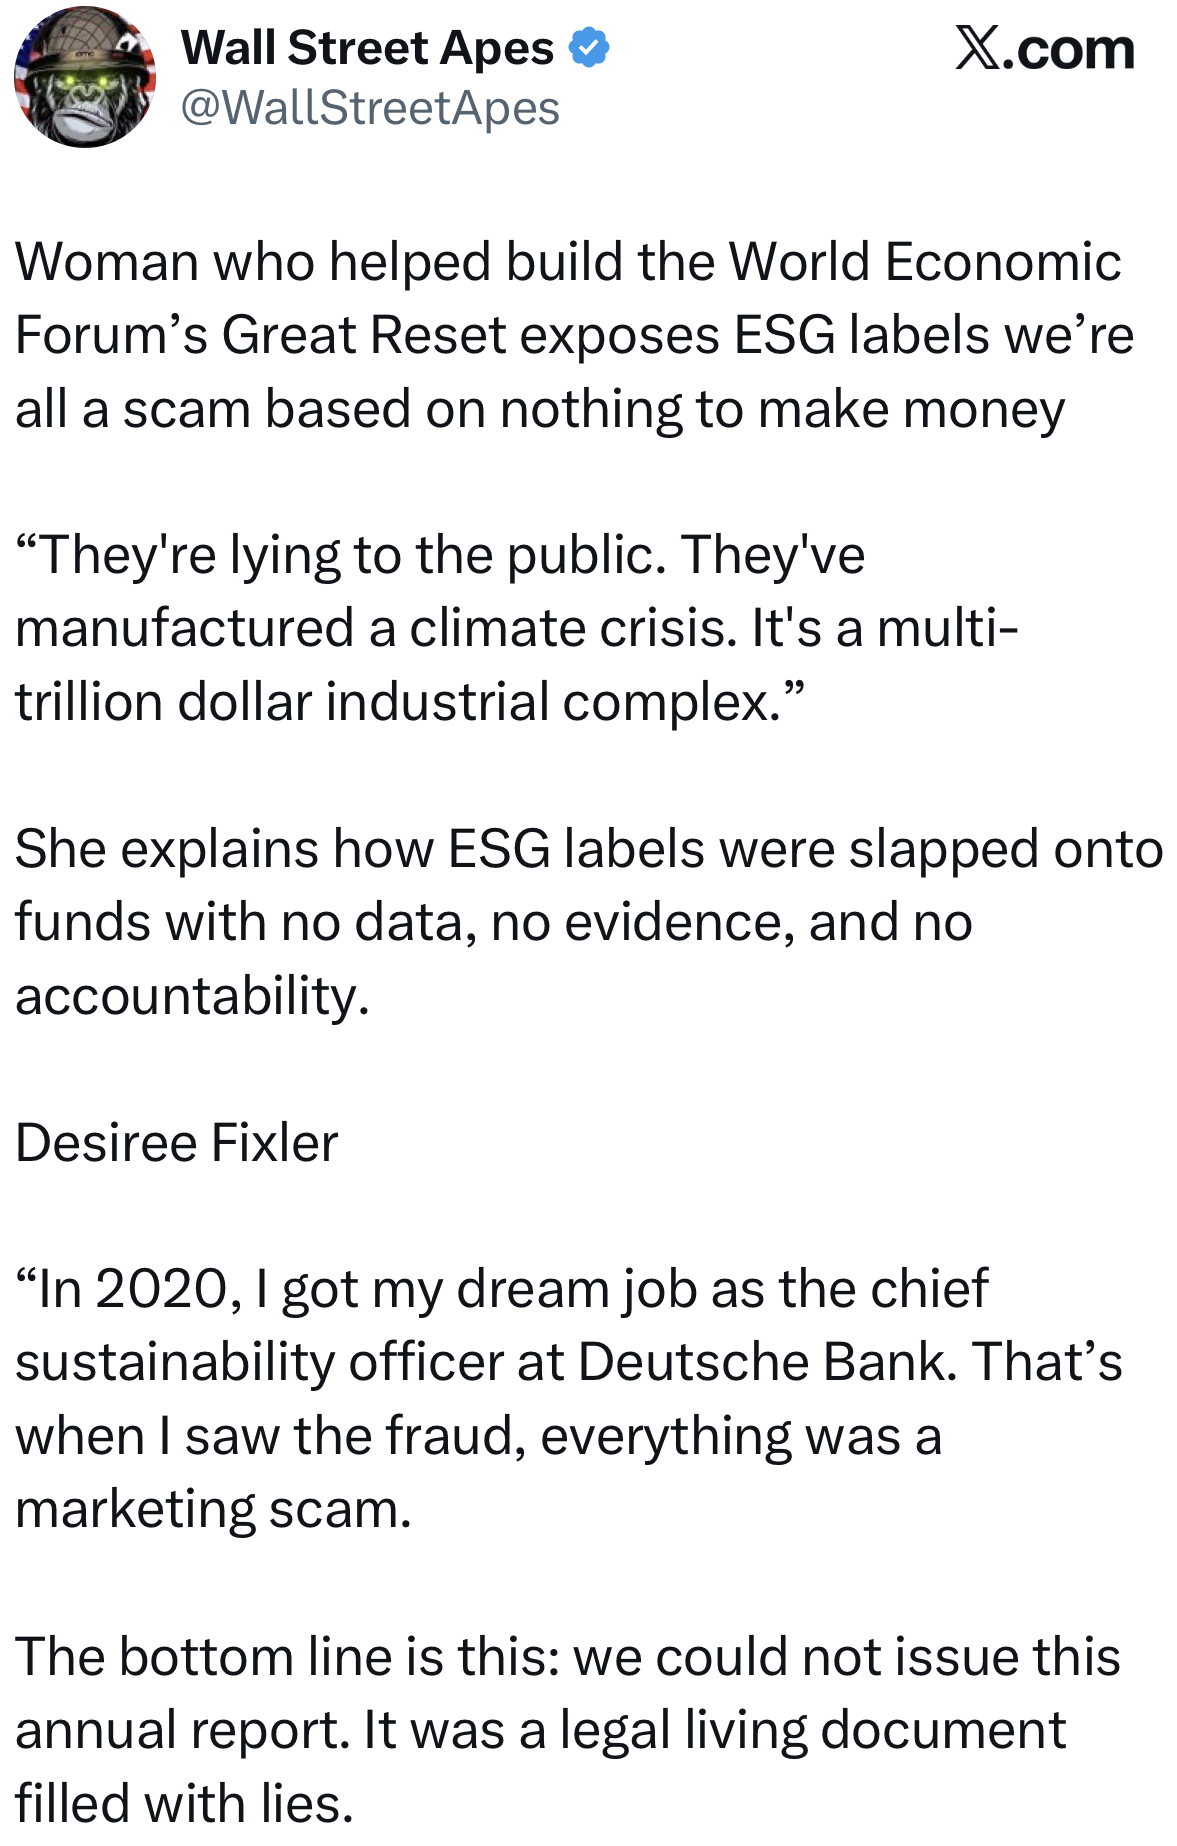Click the words "climate crisis" in the quote
The image size is (1177, 1846).
(567, 629)
